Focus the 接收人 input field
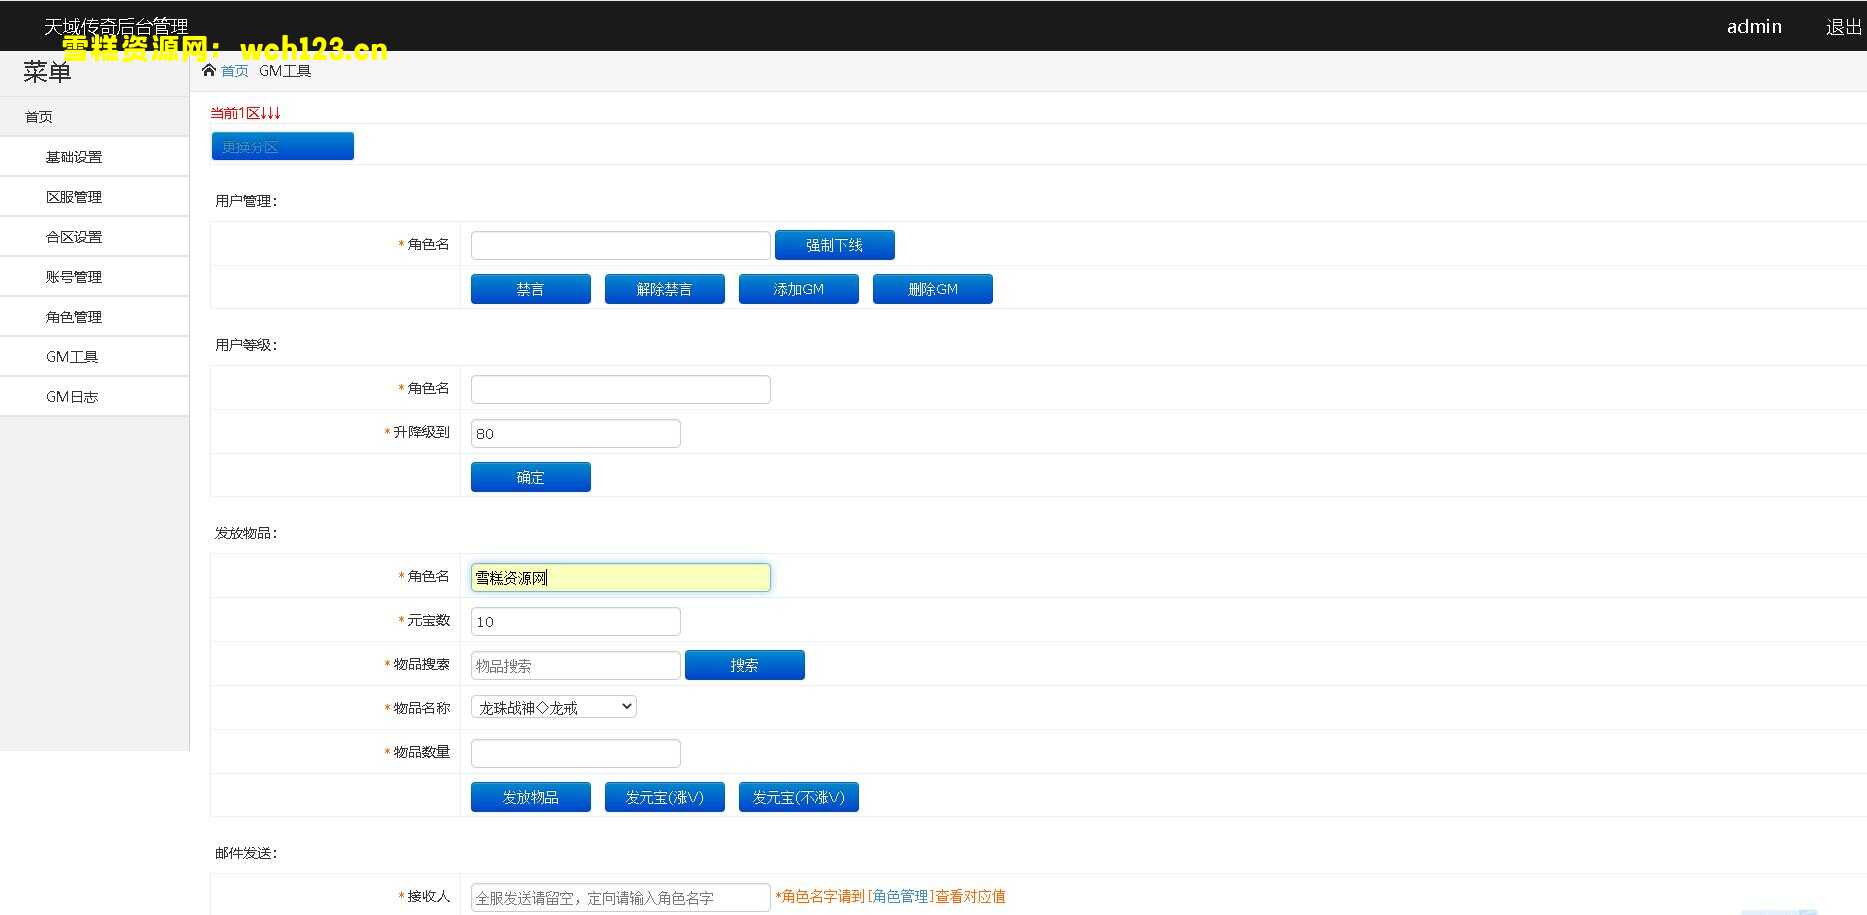 620,897
